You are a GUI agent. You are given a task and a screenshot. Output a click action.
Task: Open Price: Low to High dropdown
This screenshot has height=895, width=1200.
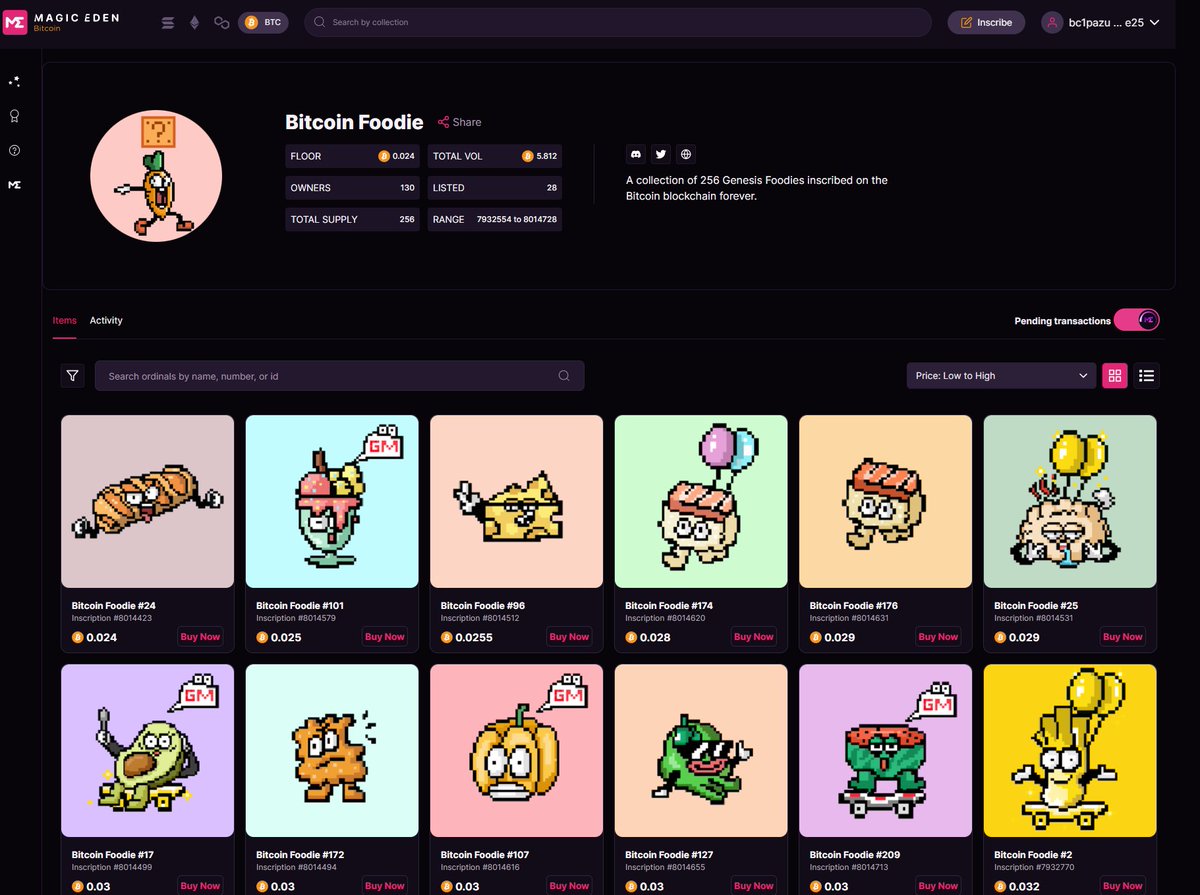(x=1001, y=376)
